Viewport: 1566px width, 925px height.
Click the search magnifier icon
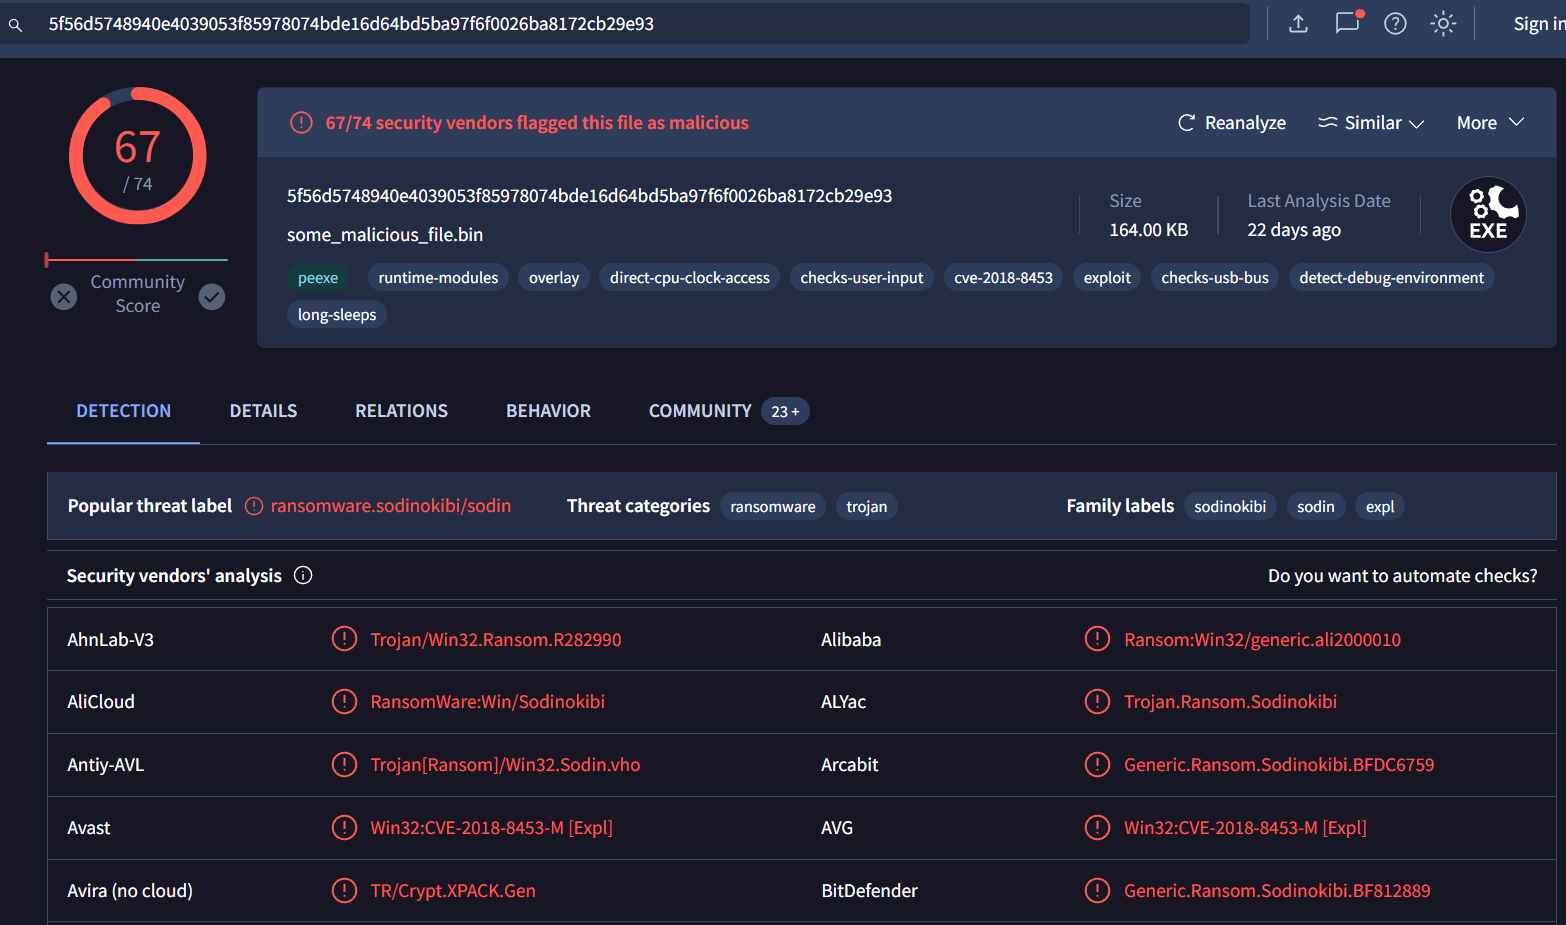click(x=16, y=25)
